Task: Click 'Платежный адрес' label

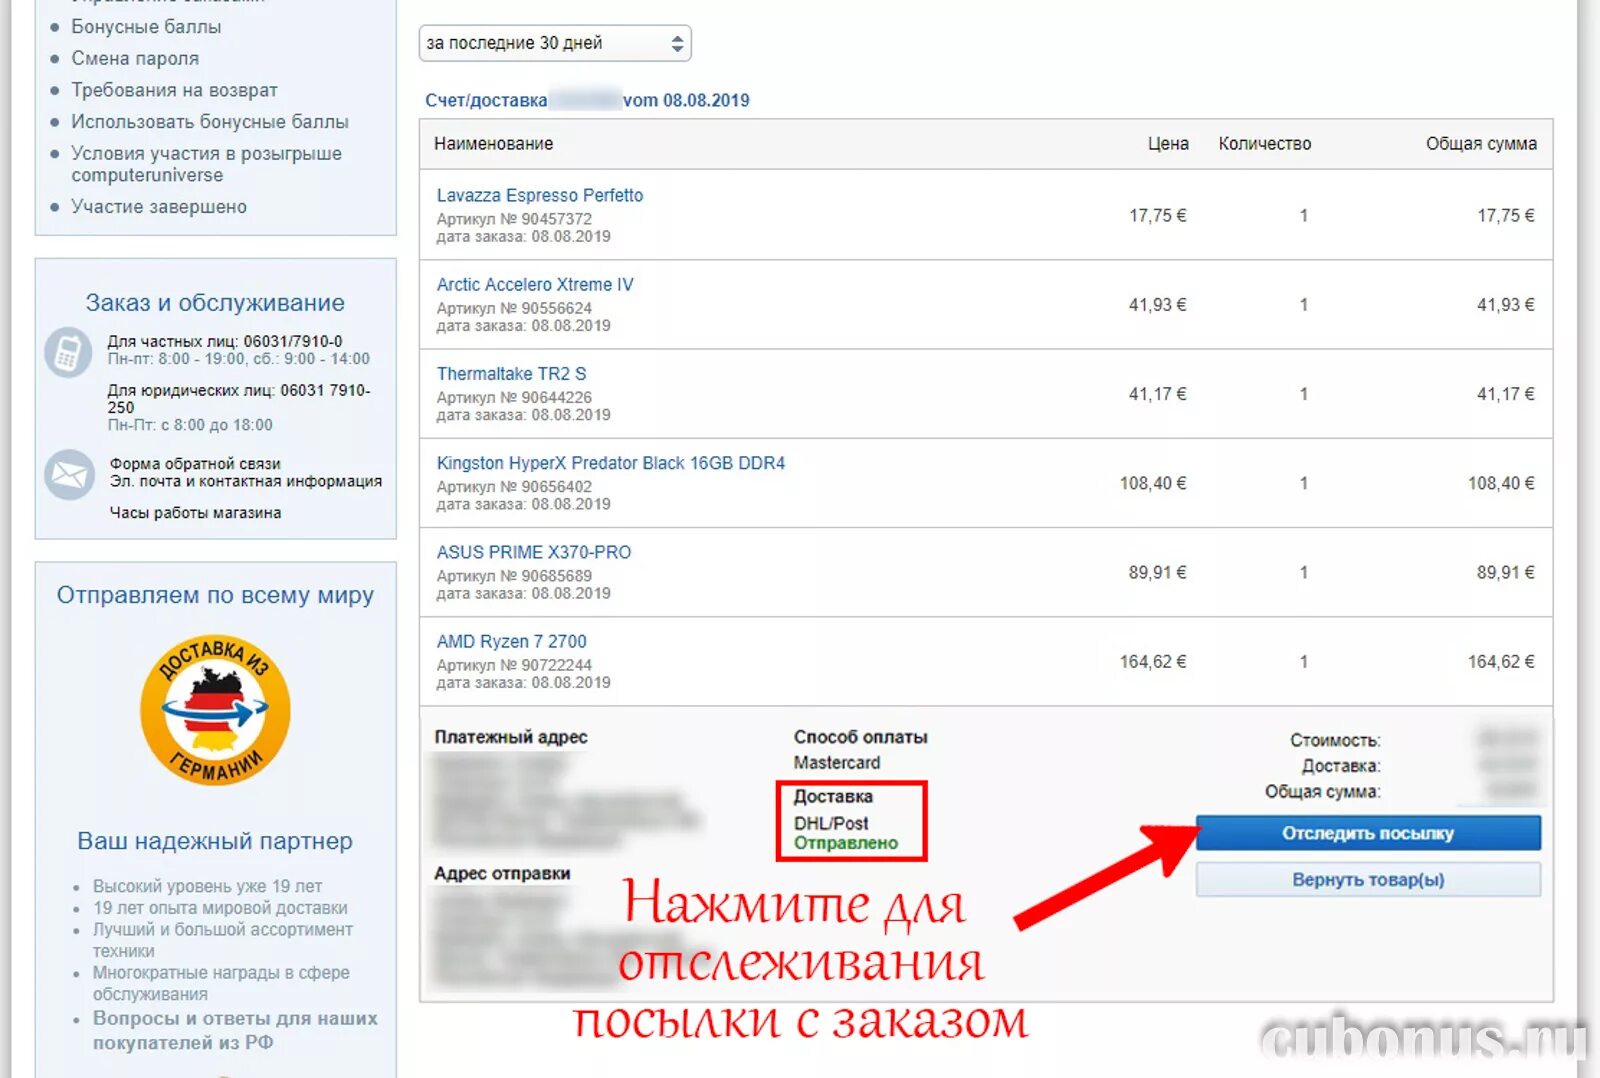Action: pos(511,738)
